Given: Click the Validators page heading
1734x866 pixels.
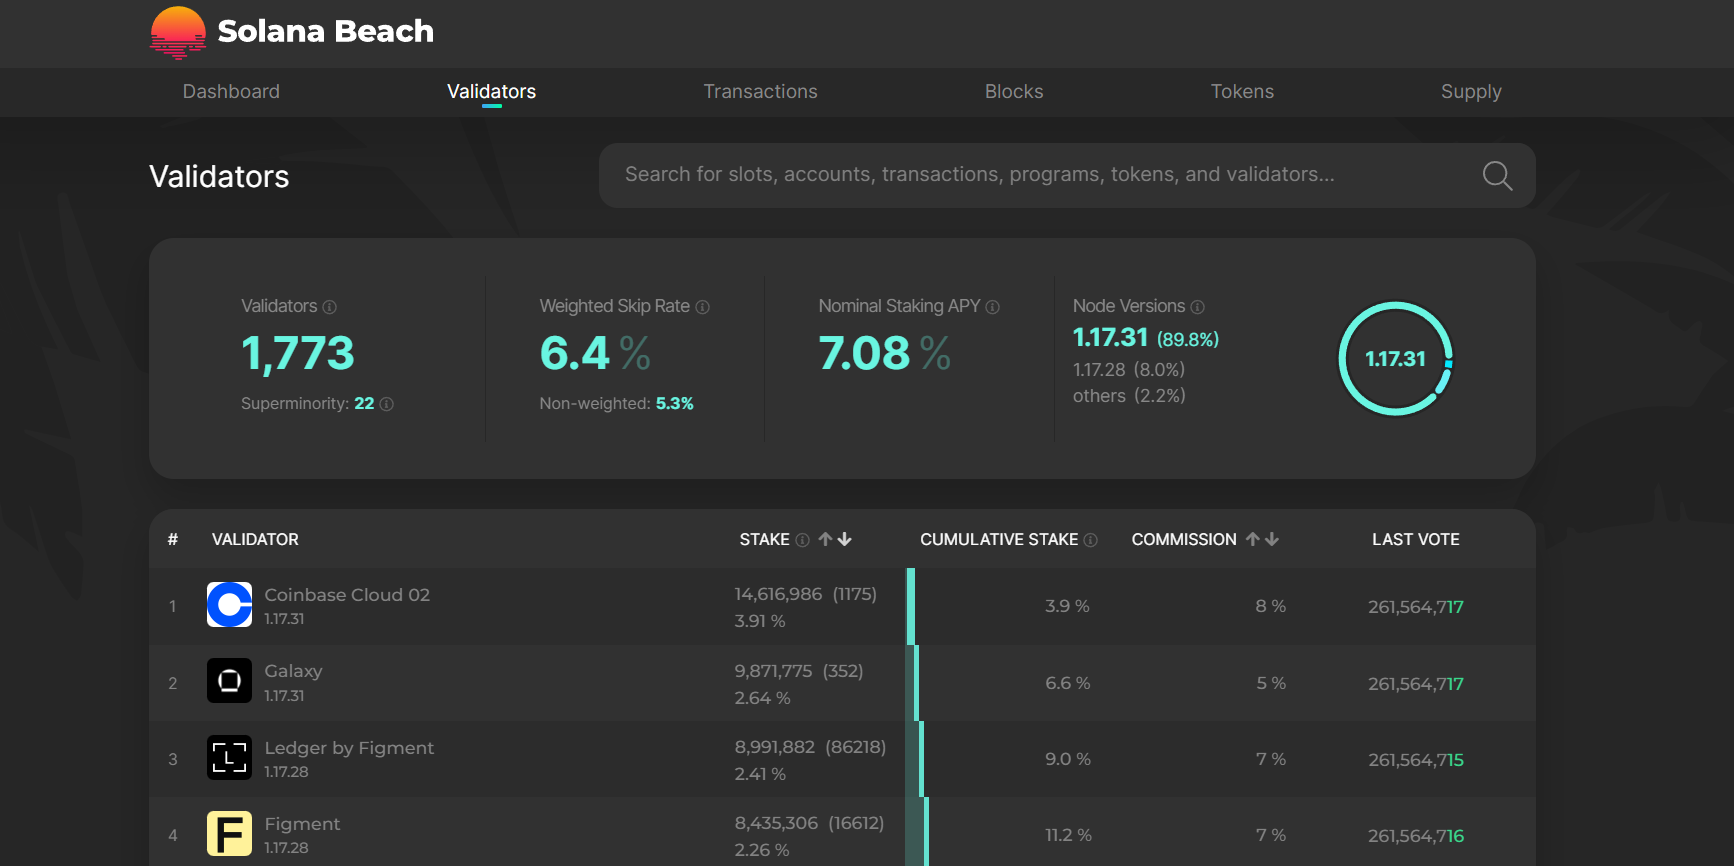Looking at the screenshot, I should (219, 176).
